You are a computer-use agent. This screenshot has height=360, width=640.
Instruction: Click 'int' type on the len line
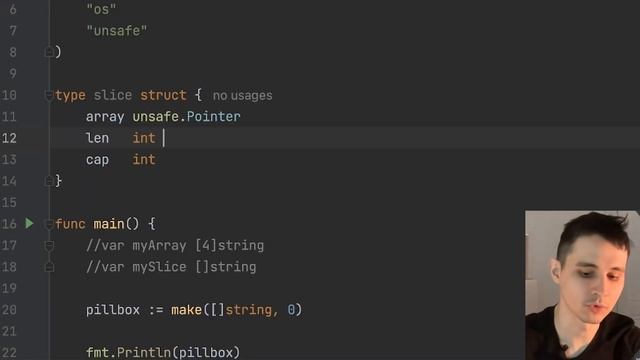144,138
